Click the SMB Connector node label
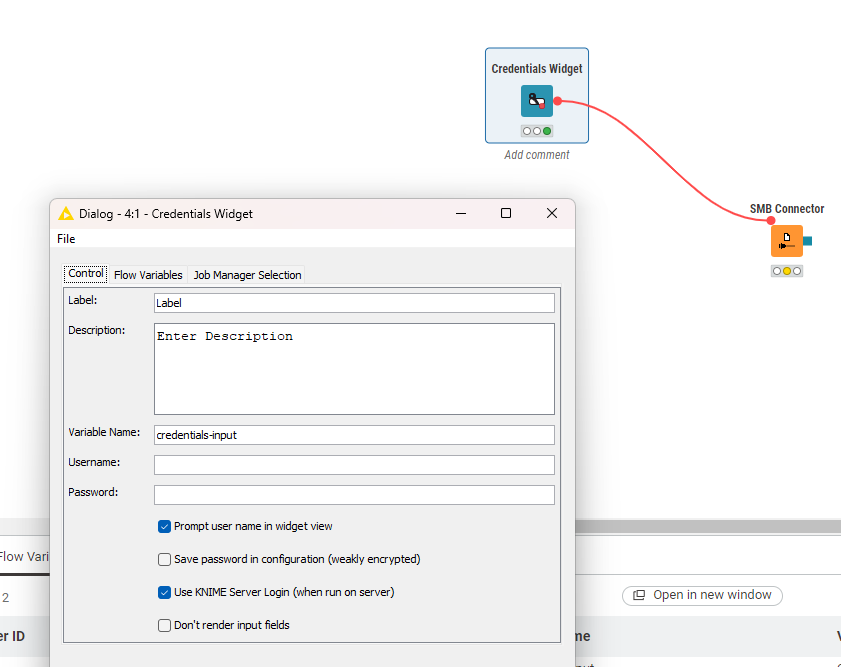This screenshot has width=841, height=667. coord(787,209)
